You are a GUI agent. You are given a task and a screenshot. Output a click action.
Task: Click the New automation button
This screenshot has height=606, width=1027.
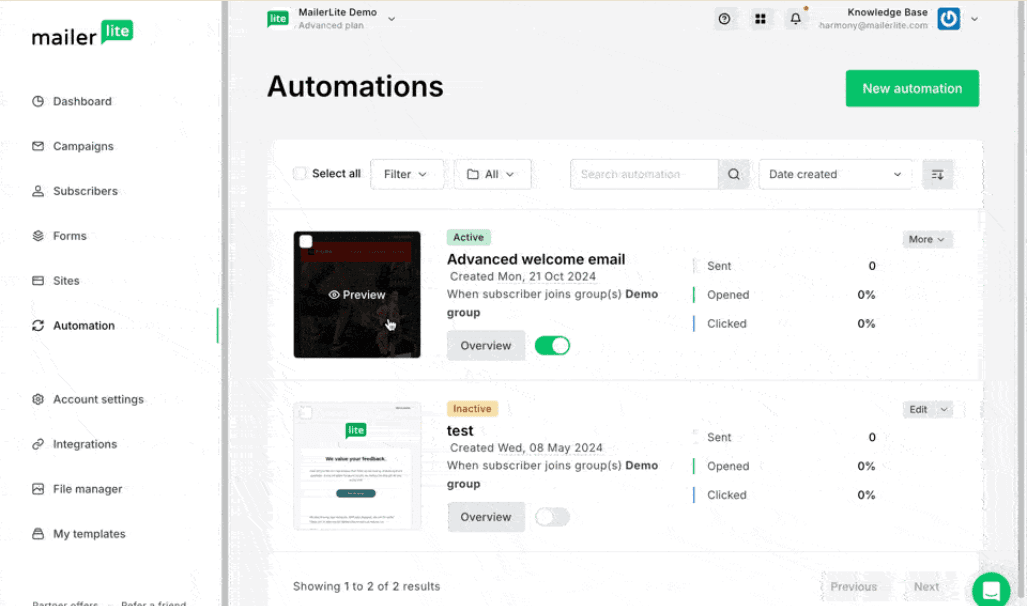click(x=912, y=88)
